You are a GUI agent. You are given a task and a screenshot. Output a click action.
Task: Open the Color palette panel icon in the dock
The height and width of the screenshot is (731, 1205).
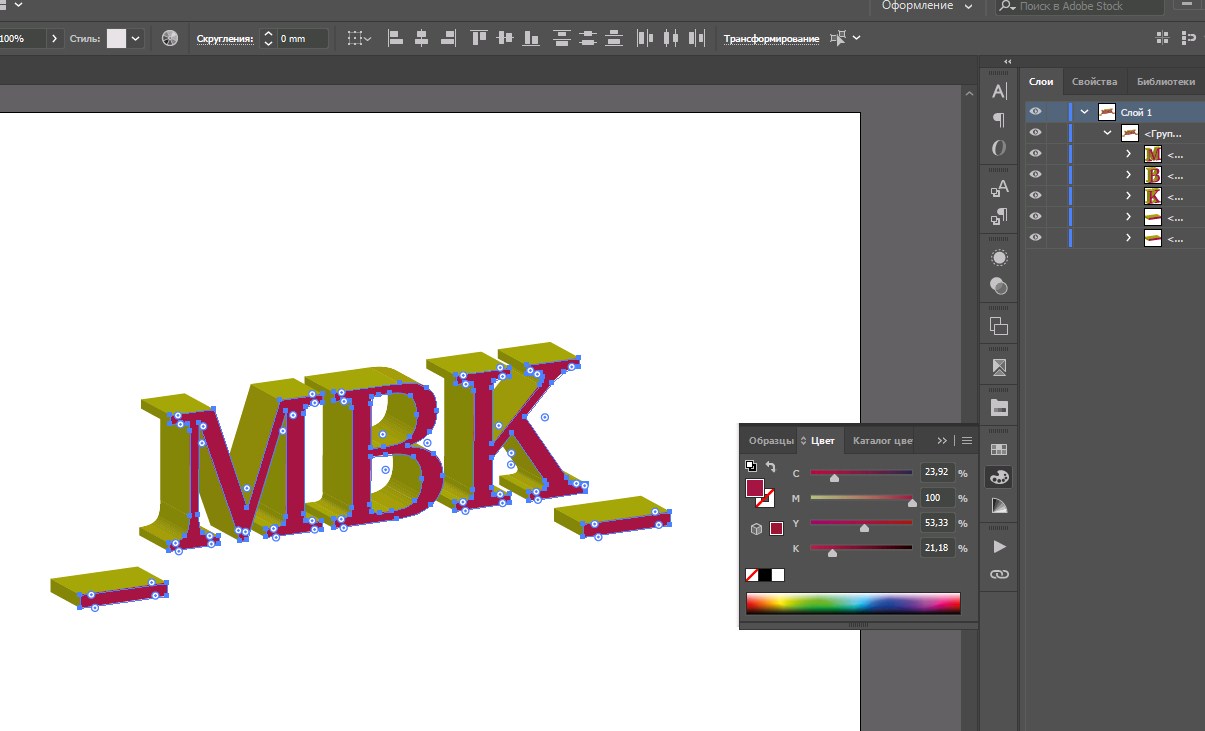click(999, 478)
